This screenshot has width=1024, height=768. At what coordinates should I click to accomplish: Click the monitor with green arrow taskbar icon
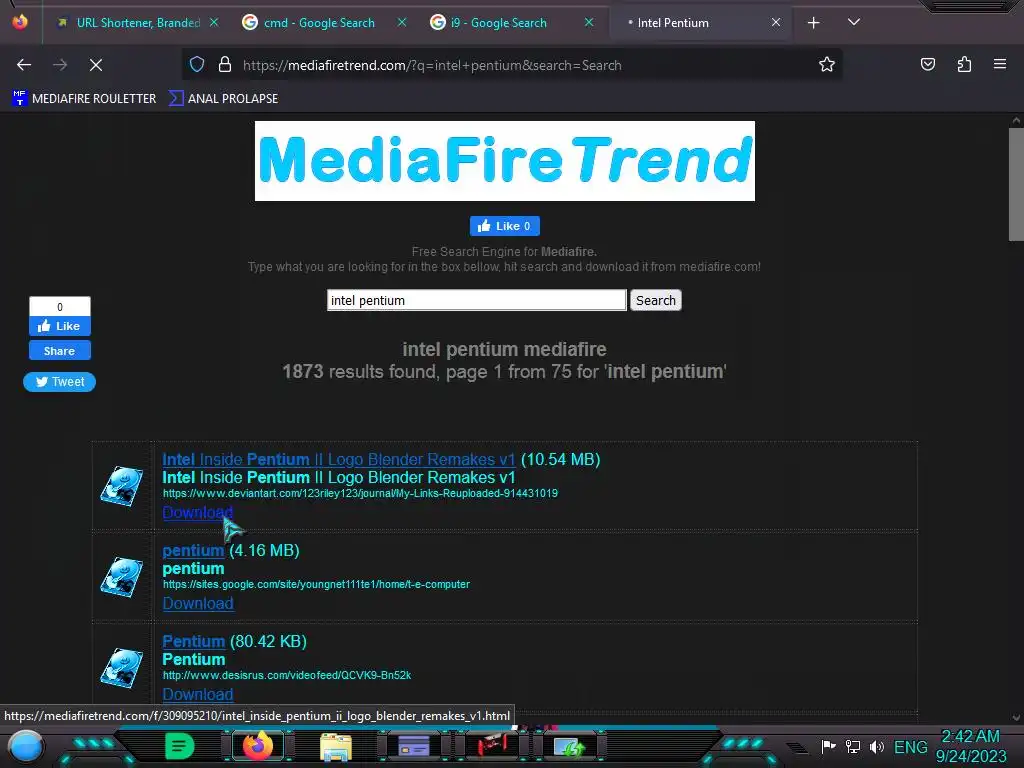click(x=569, y=747)
